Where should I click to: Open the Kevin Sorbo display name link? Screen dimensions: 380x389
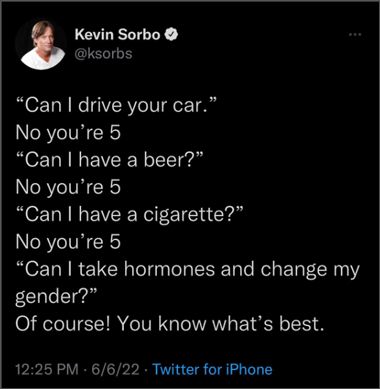coord(117,34)
